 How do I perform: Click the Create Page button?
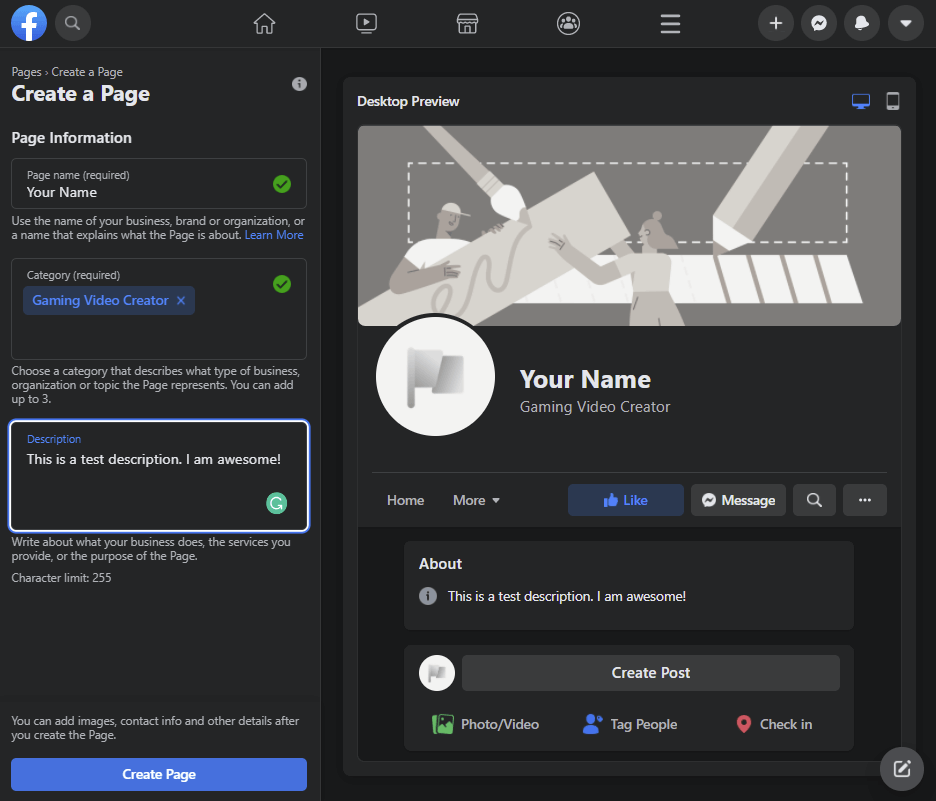pyautogui.click(x=159, y=774)
